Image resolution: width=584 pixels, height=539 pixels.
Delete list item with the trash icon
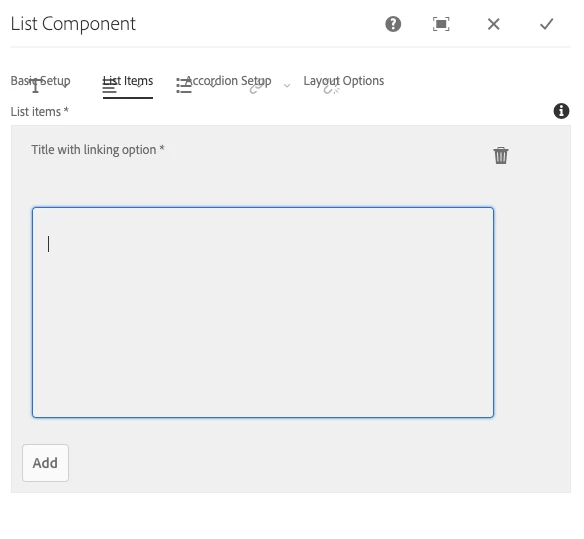501,155
